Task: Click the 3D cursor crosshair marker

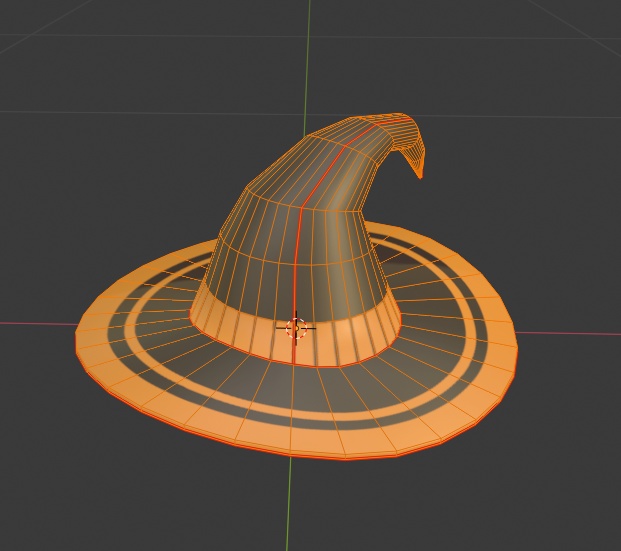Action: pos(296,328)
